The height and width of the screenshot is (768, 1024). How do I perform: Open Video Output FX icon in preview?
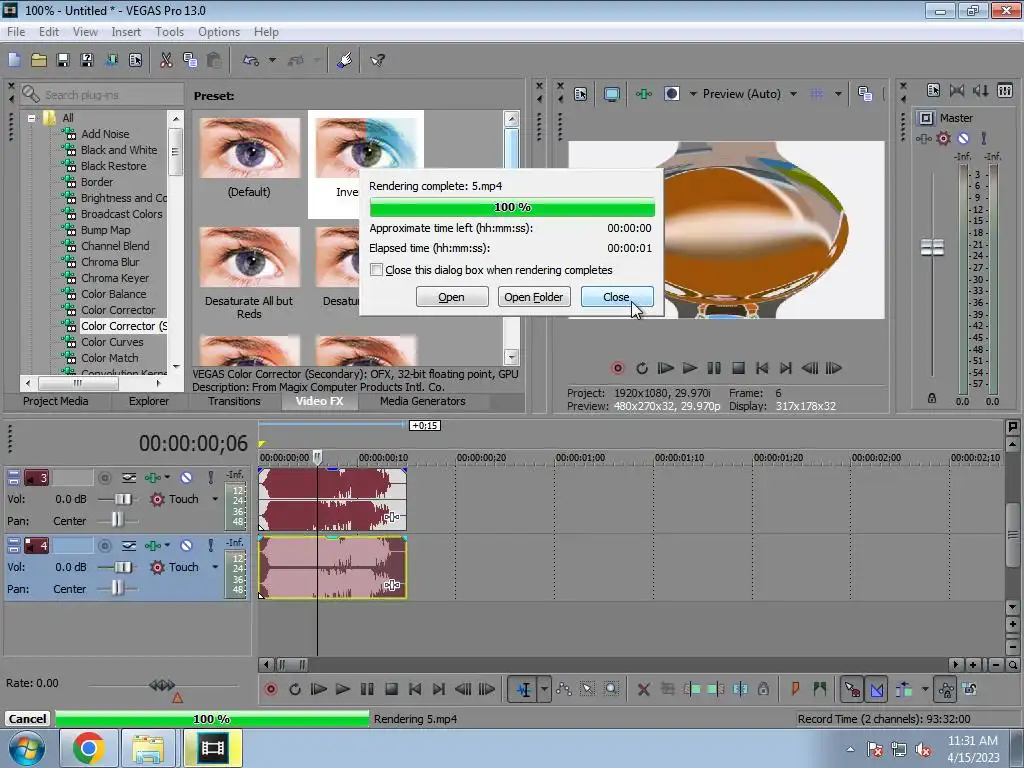click(644, 94)
